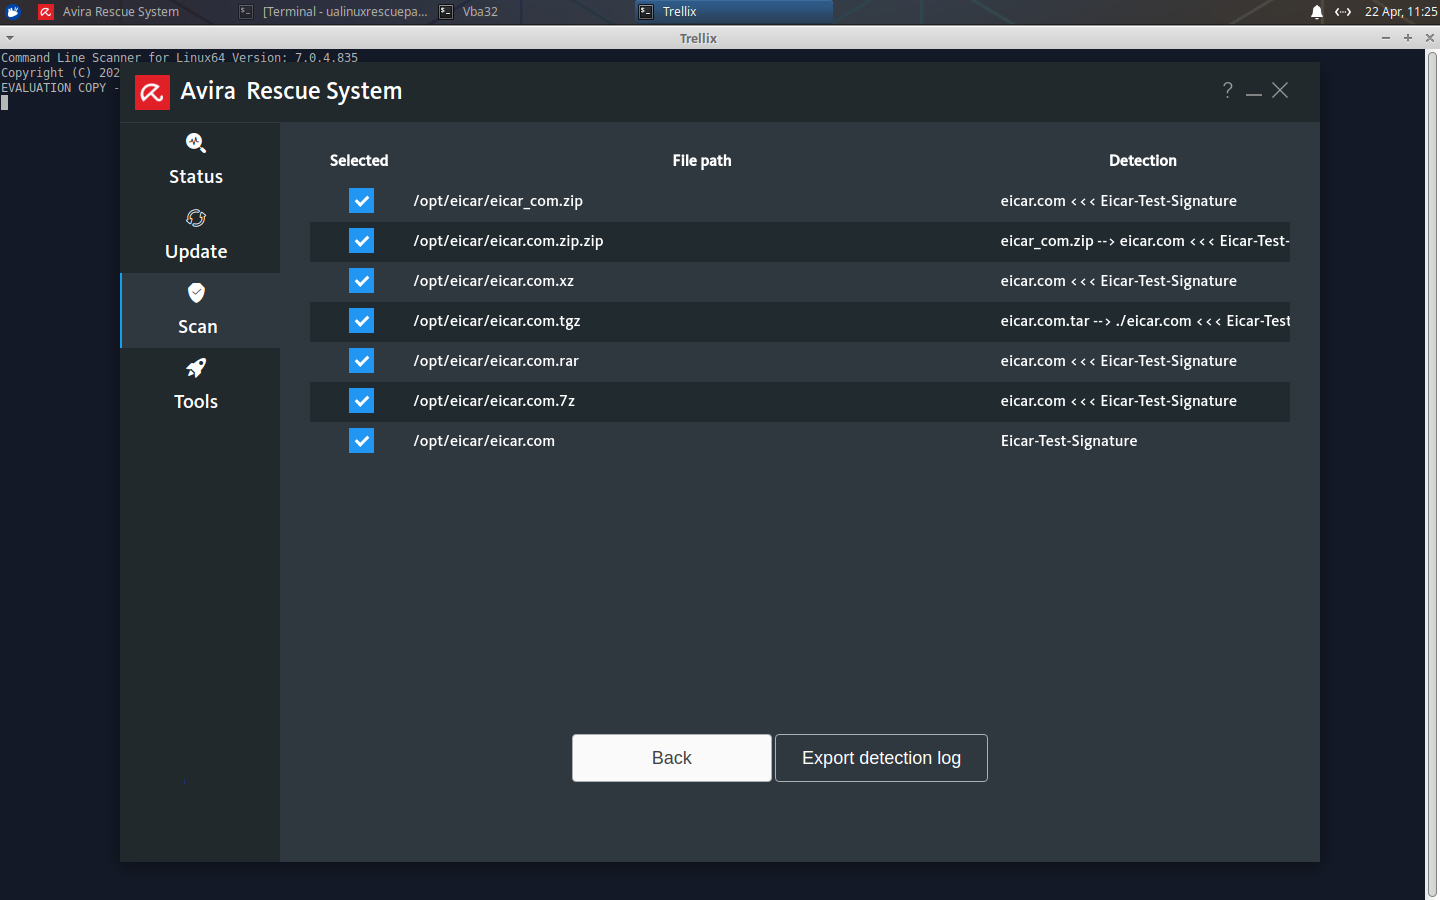Click the Avira logo in the window header
The height and width of the screenshot is (900, 1440).
(x=152, y=92)
